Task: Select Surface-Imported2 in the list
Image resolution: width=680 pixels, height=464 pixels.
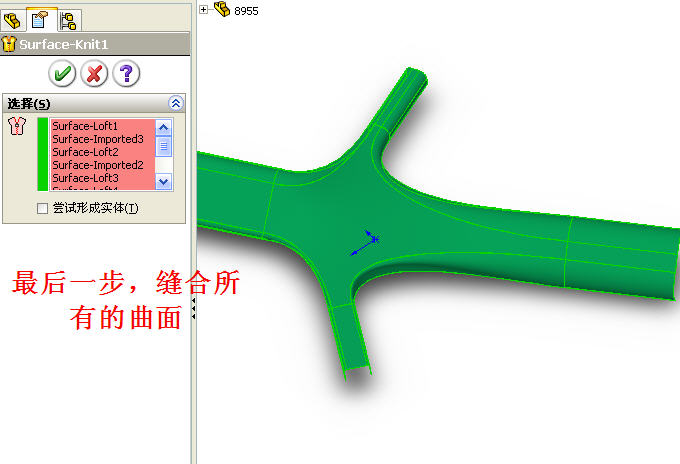Action: click(x=102, y=165)
